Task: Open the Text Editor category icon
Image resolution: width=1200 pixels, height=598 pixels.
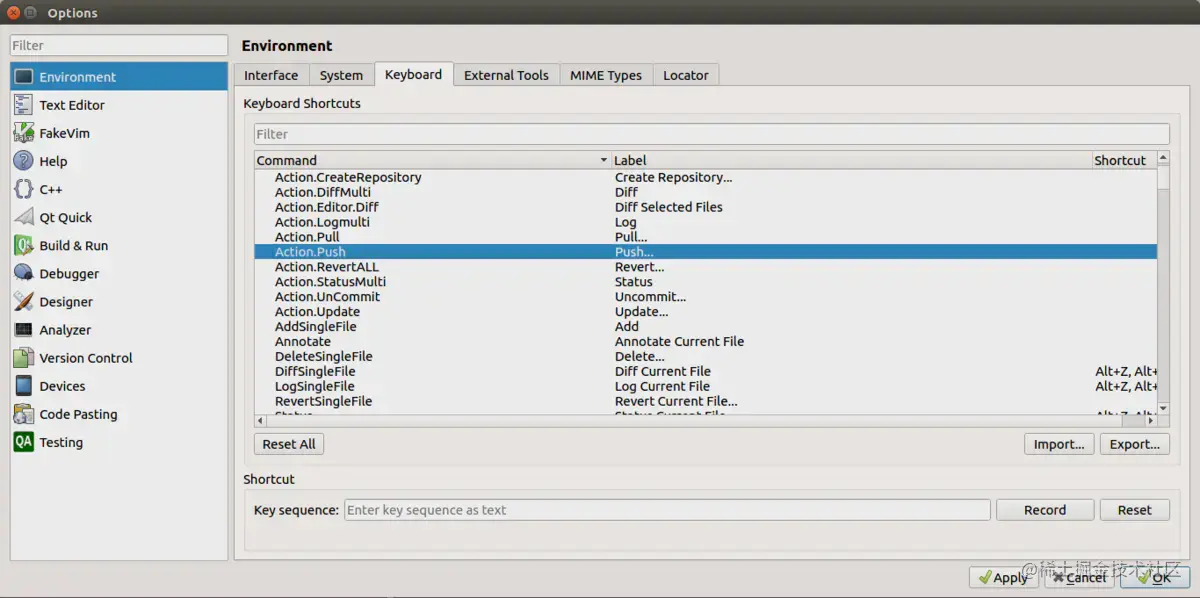Action: tap(24, 105)
